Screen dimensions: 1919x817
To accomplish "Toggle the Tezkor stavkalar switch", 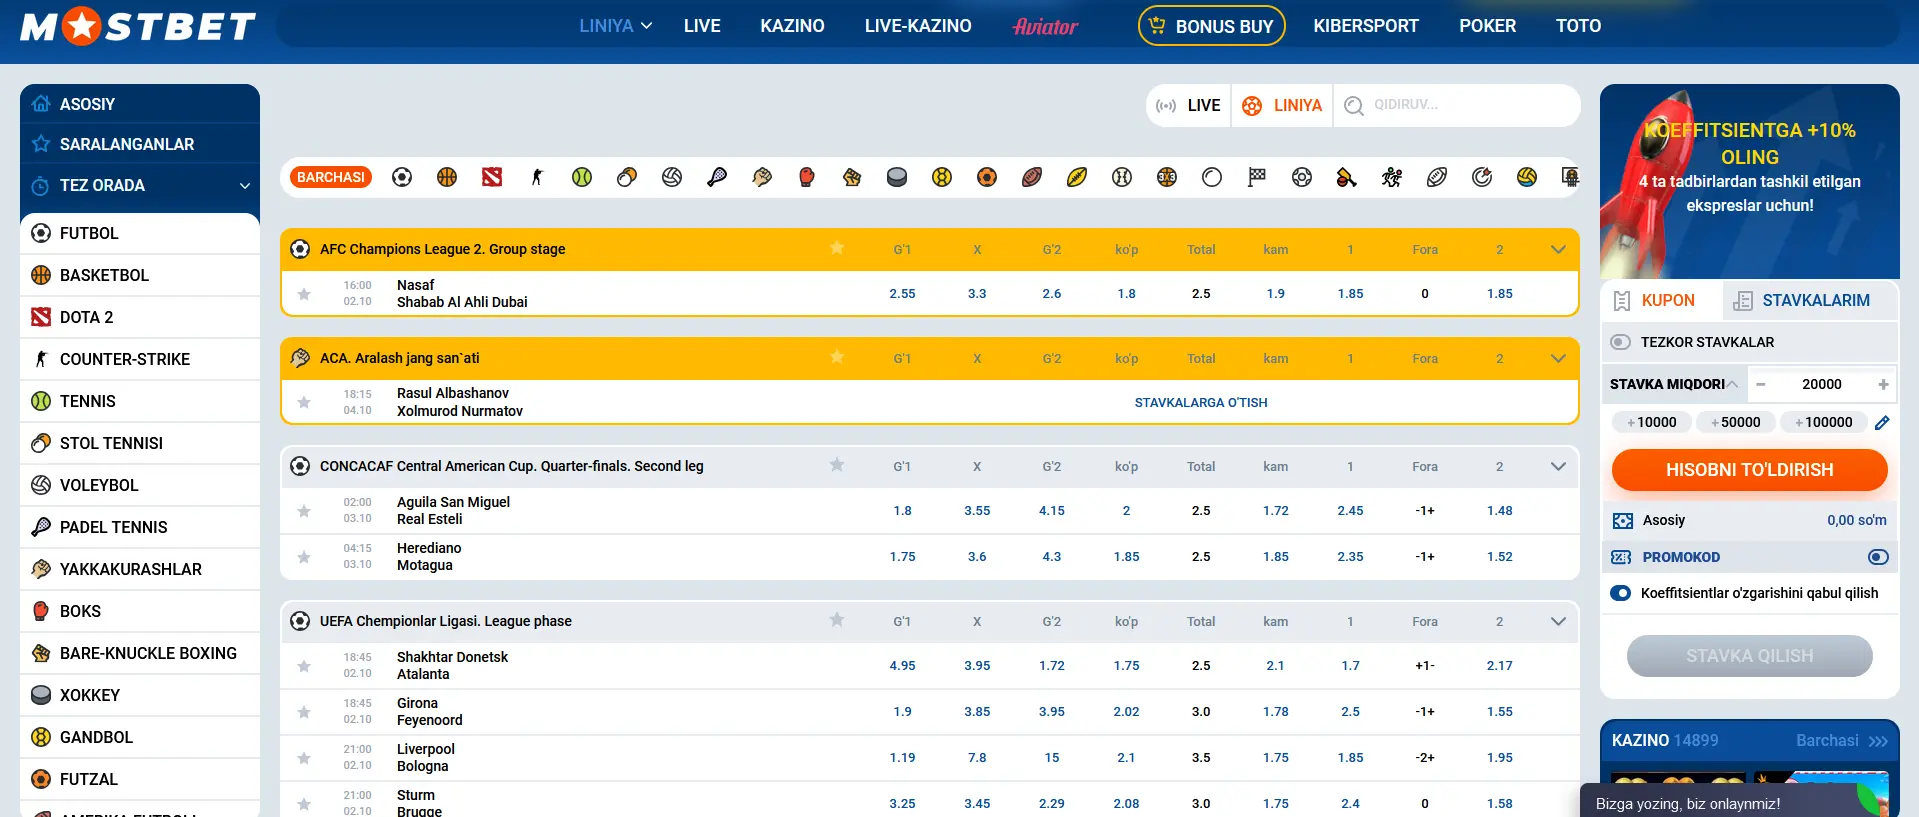I will [x=1621, y=342].
